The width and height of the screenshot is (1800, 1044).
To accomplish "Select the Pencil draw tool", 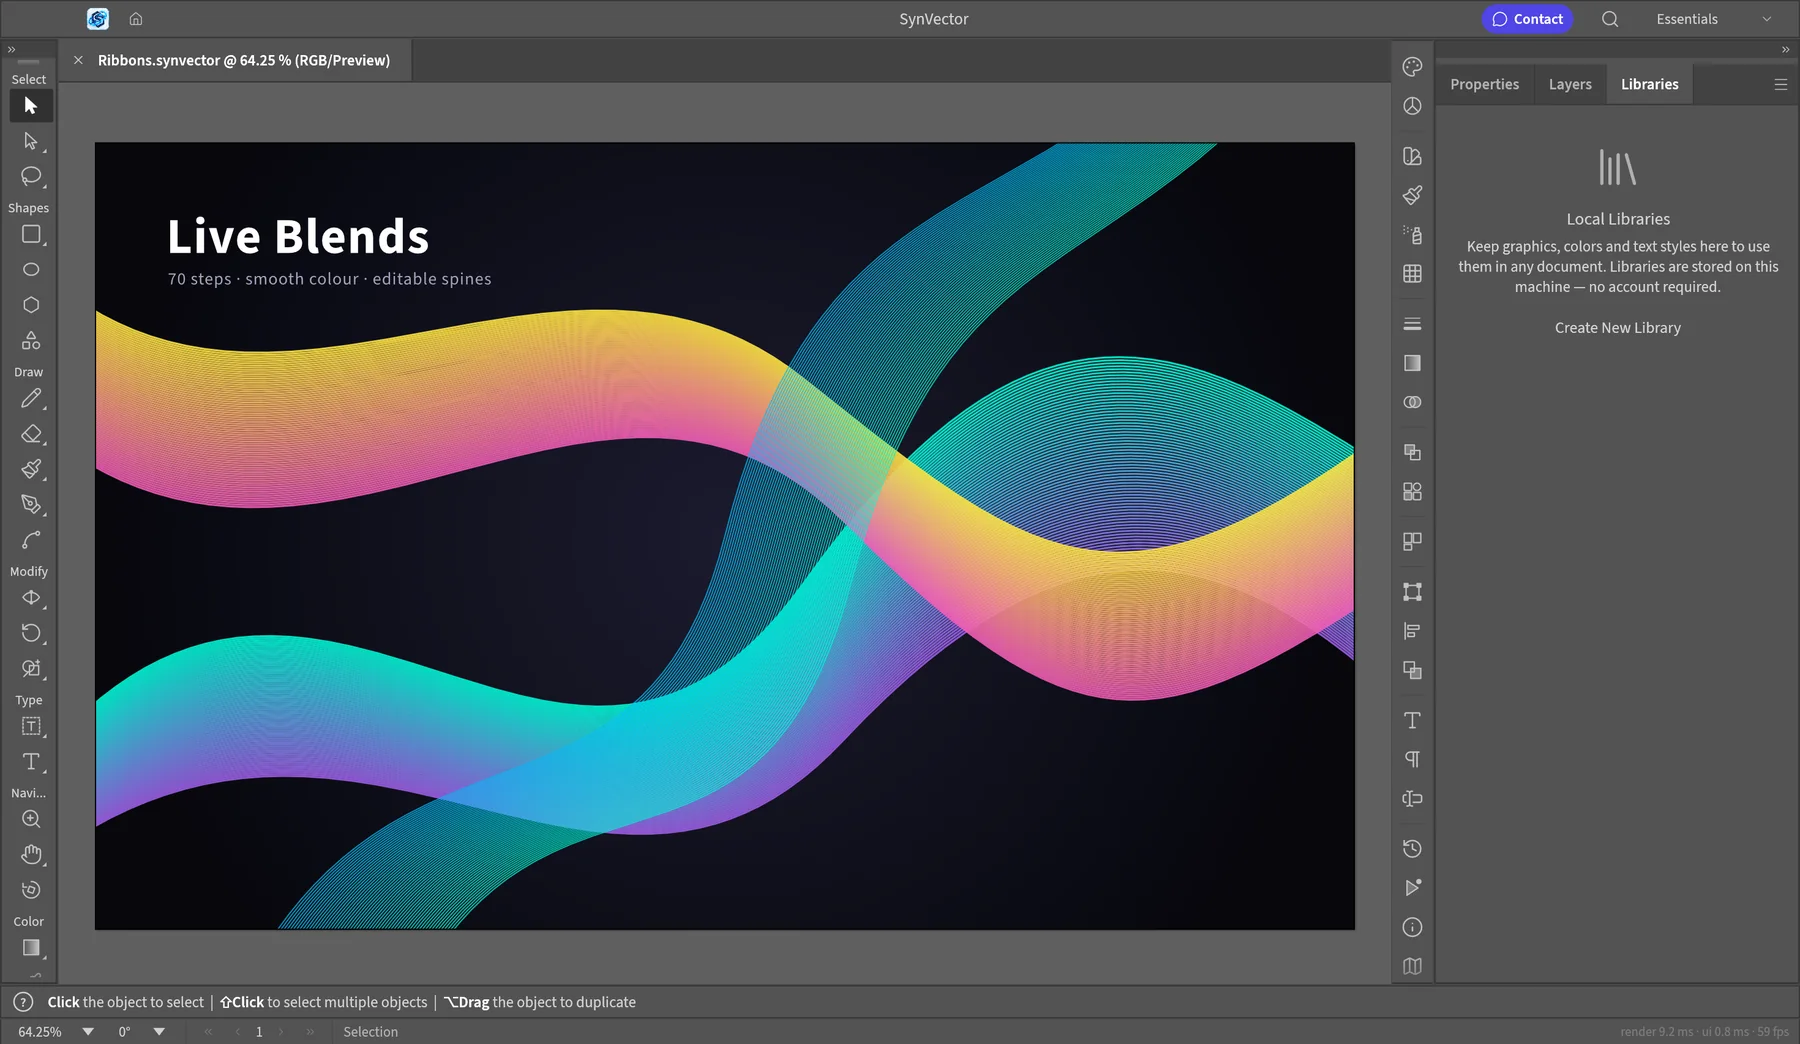I will tap(31, 399).
